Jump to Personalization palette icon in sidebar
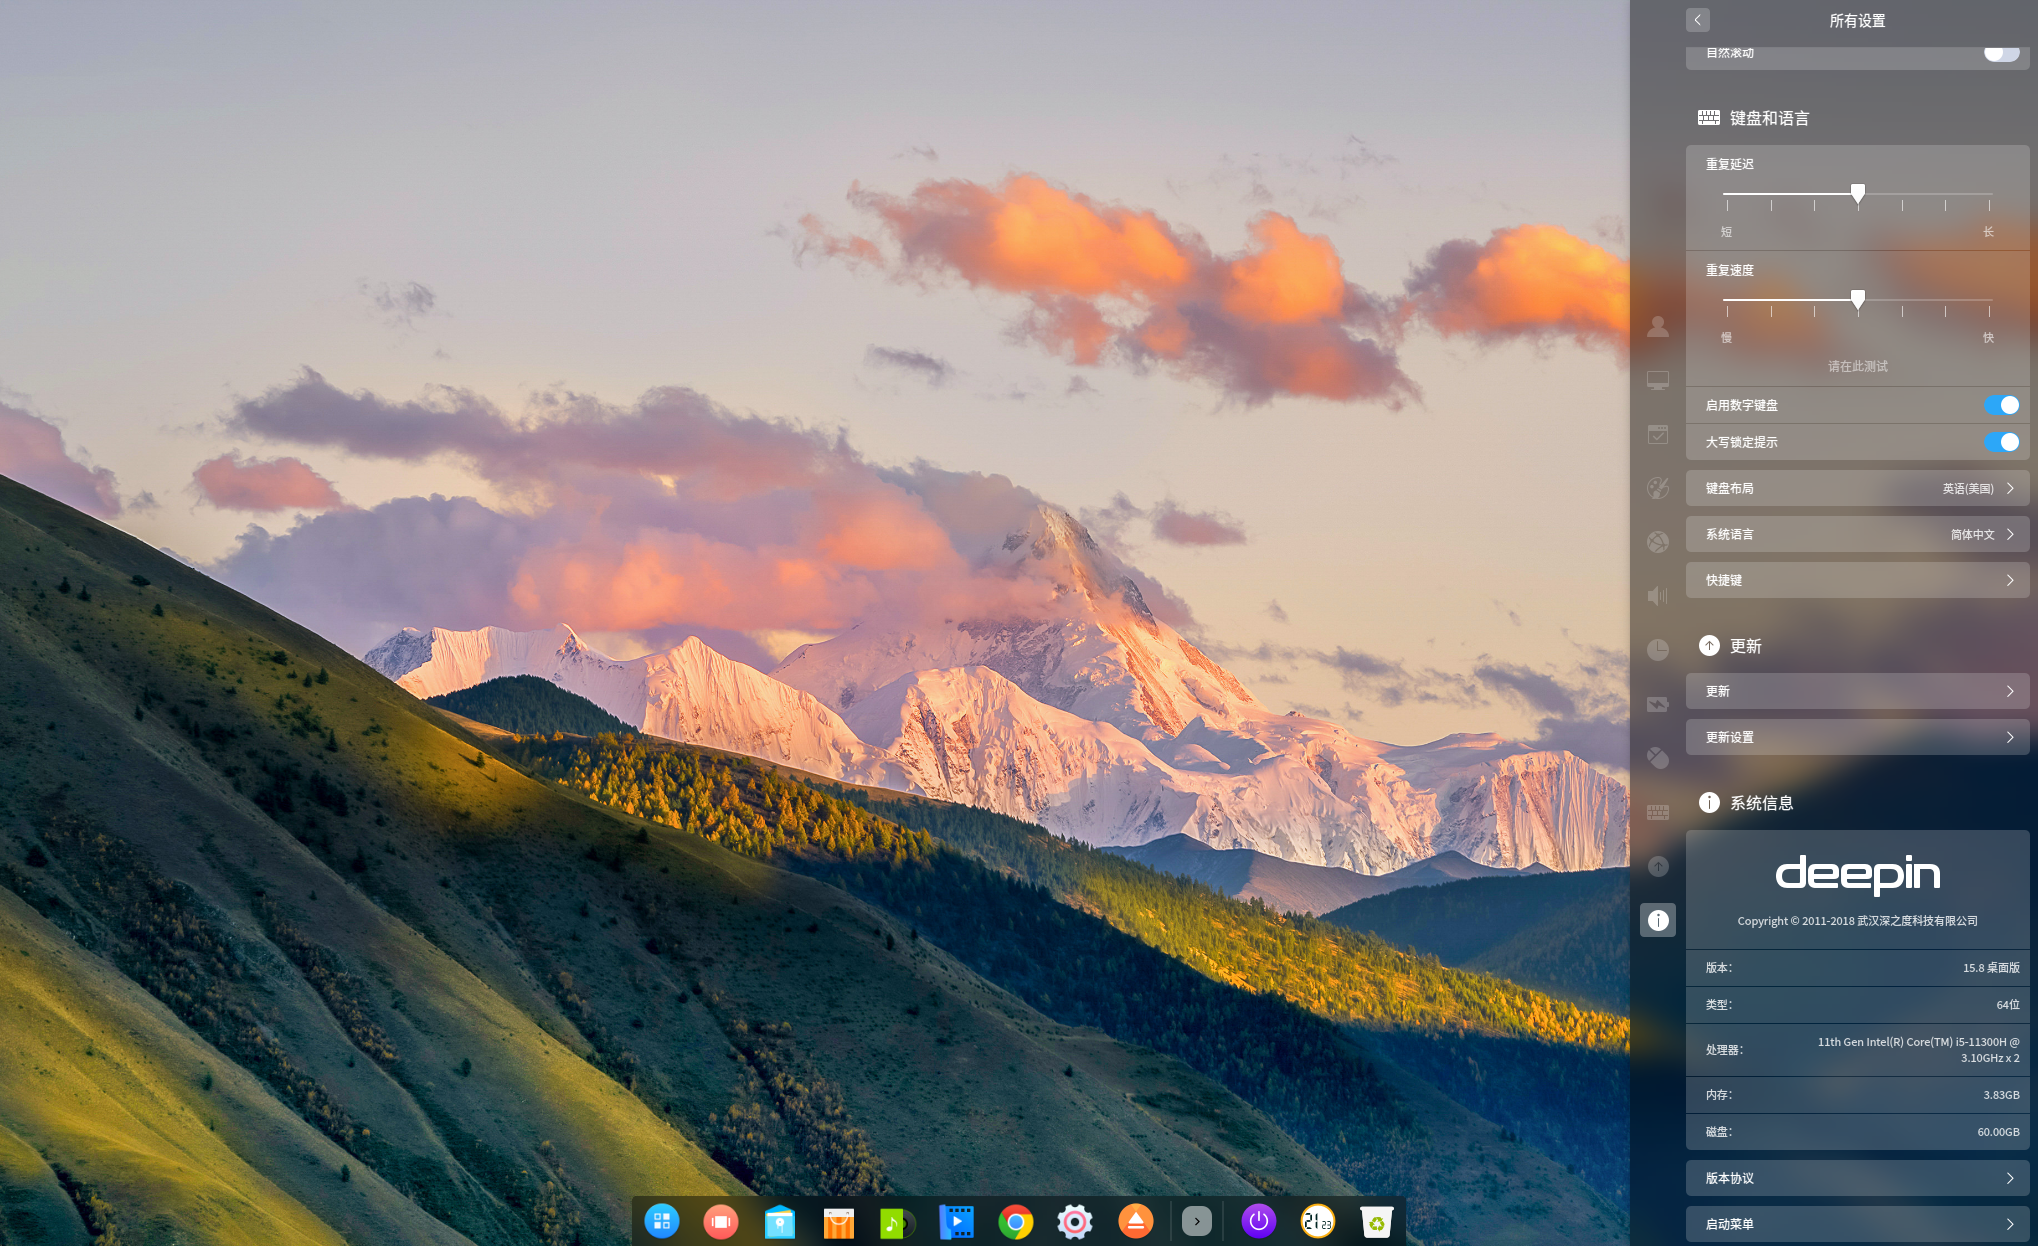Image resolution: width=2038 pixels, height=1246 pixels. coord(1658,488)
